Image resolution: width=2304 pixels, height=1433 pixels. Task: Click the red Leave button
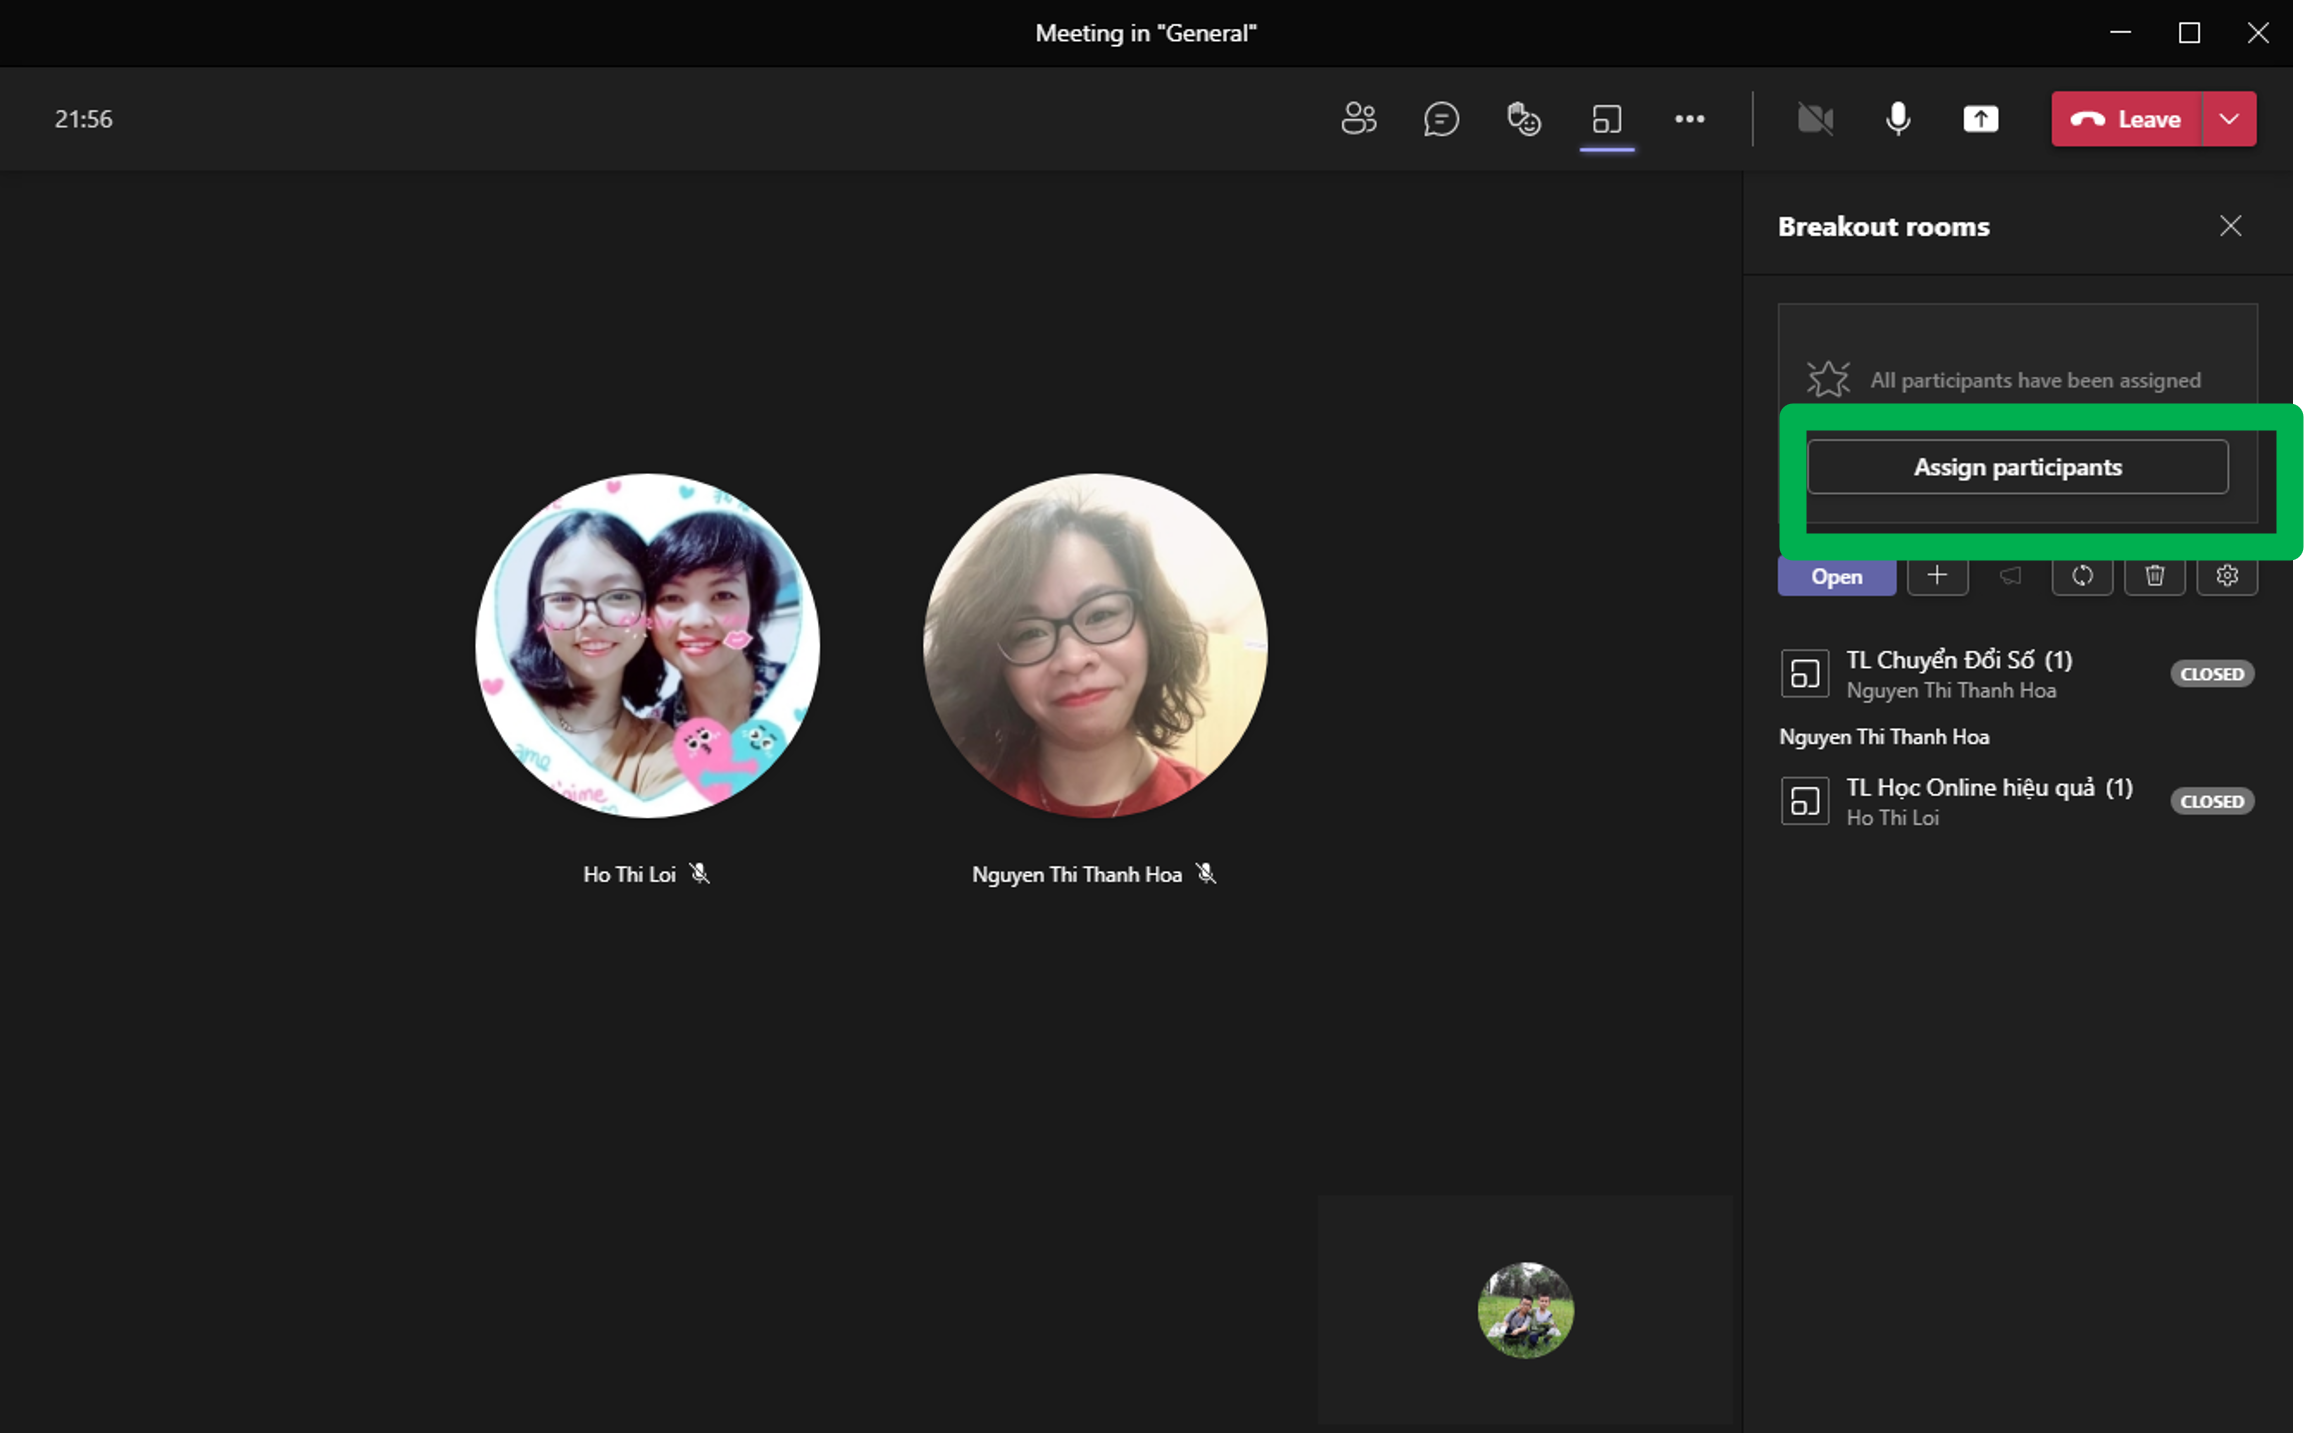(2126, 119)
